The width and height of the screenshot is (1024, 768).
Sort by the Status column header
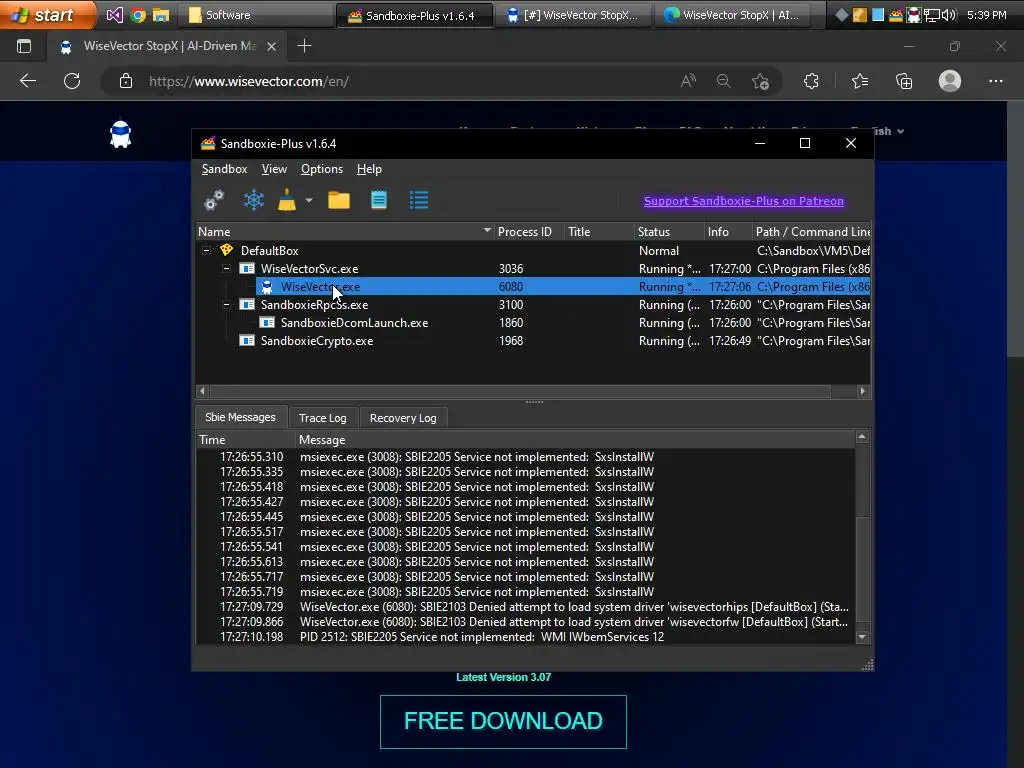669,232
